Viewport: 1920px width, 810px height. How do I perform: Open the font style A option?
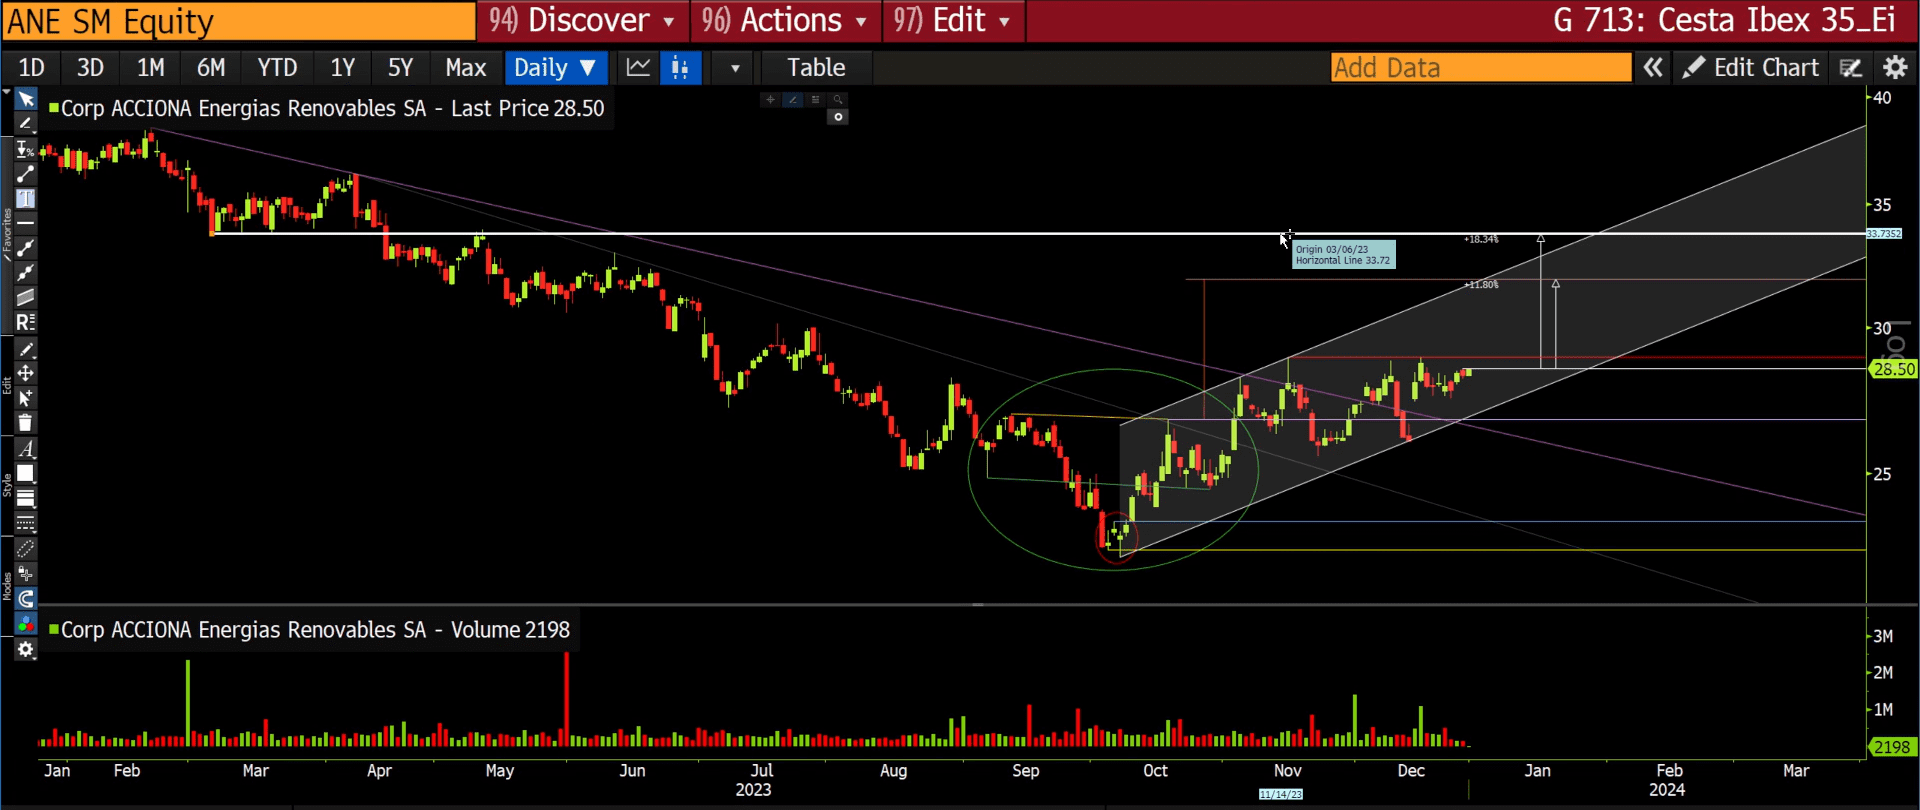[x=26, y=449]
